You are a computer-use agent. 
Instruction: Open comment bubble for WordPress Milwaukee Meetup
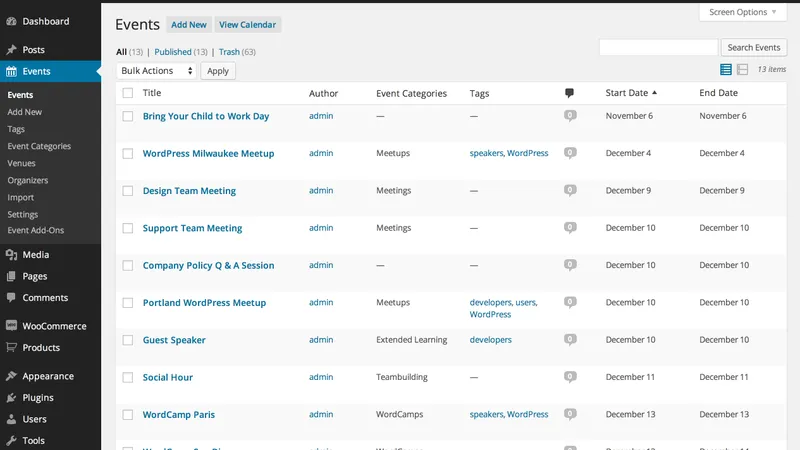pyautogui.click(x=570, y=153)
